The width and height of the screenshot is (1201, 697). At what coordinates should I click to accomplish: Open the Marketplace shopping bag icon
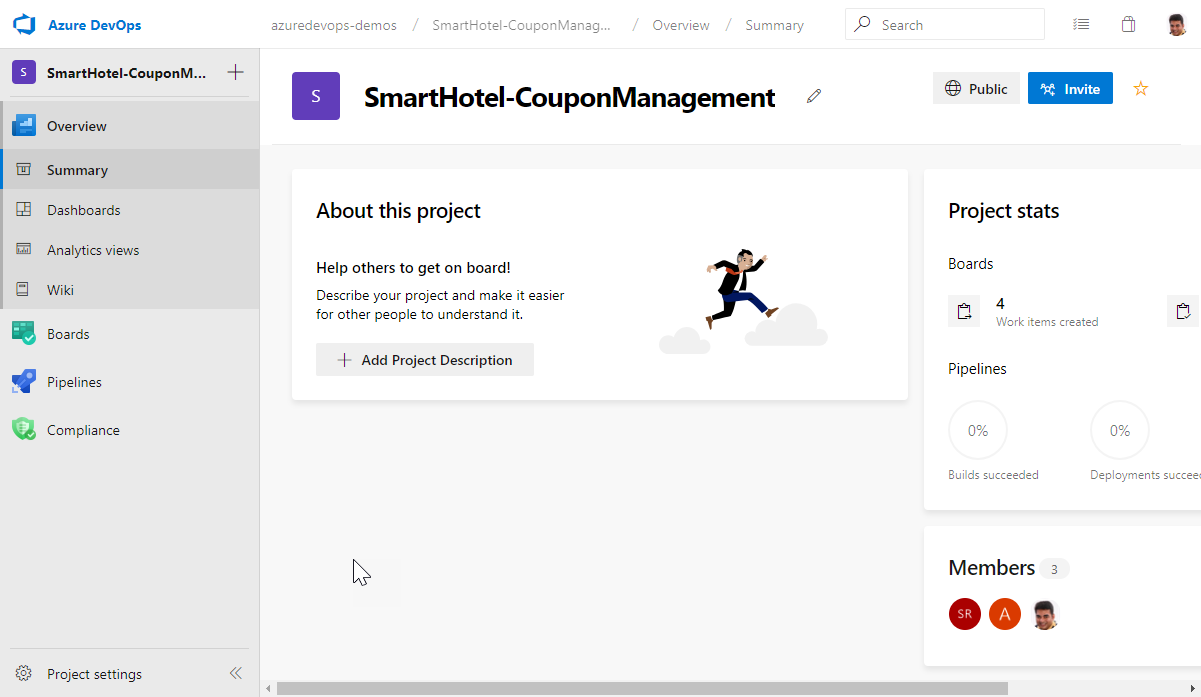coord(1128,25)
